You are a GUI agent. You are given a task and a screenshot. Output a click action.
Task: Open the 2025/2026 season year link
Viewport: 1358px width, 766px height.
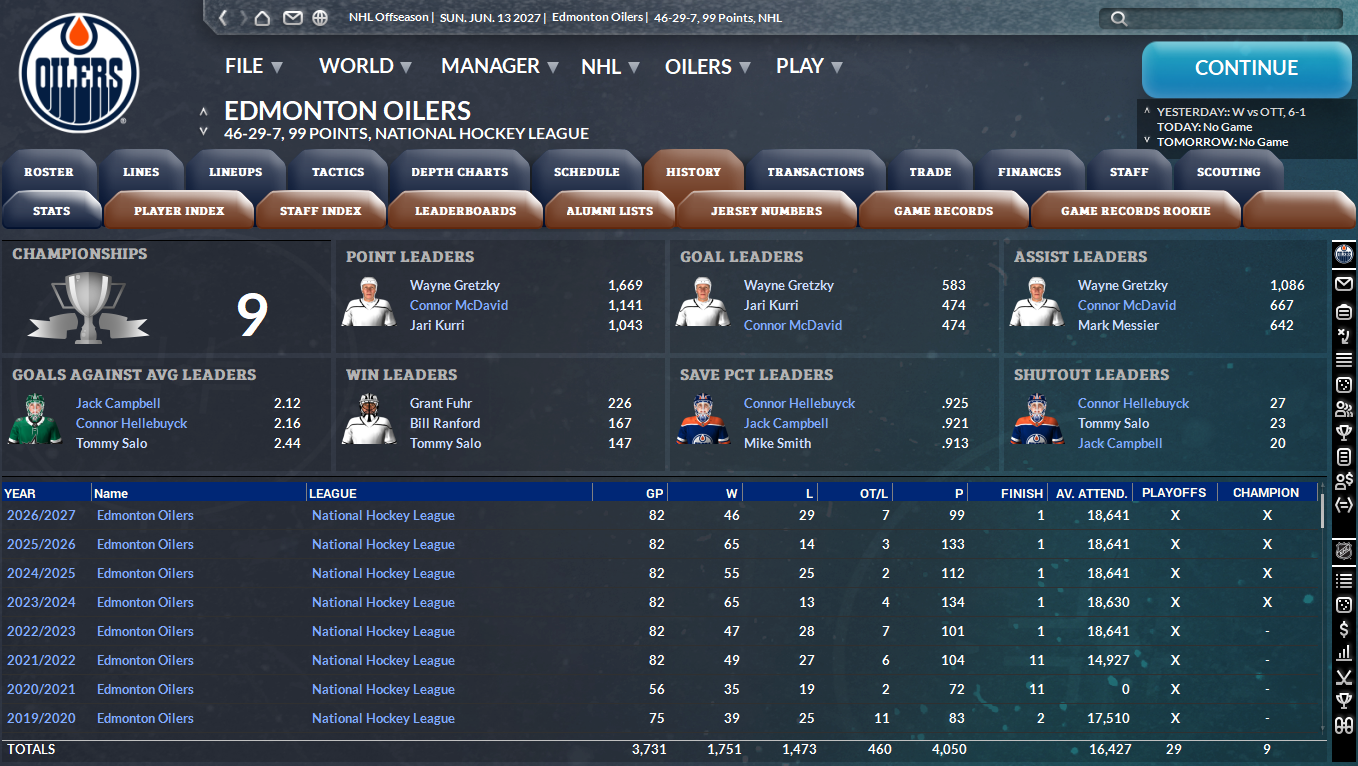[x=40, y=544]
